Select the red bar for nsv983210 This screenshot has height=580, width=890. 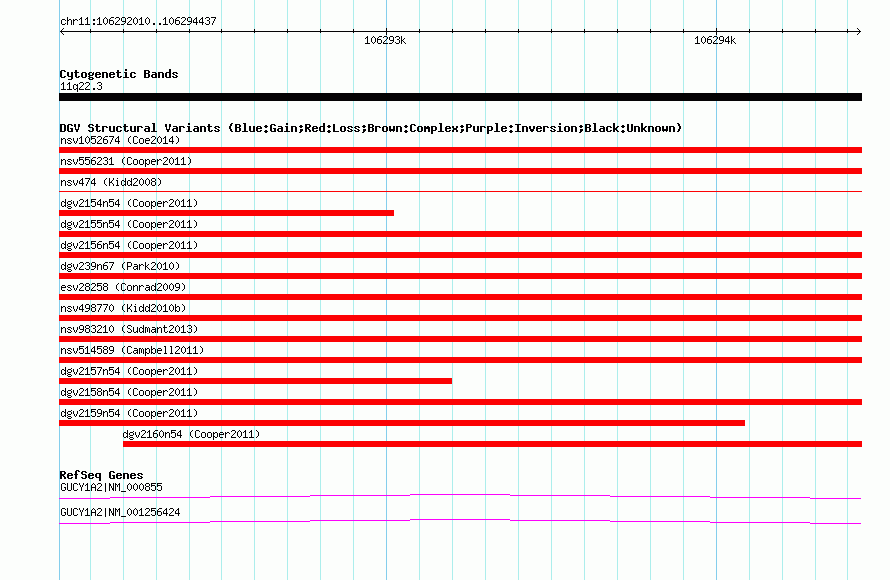(x=460, y=339)
